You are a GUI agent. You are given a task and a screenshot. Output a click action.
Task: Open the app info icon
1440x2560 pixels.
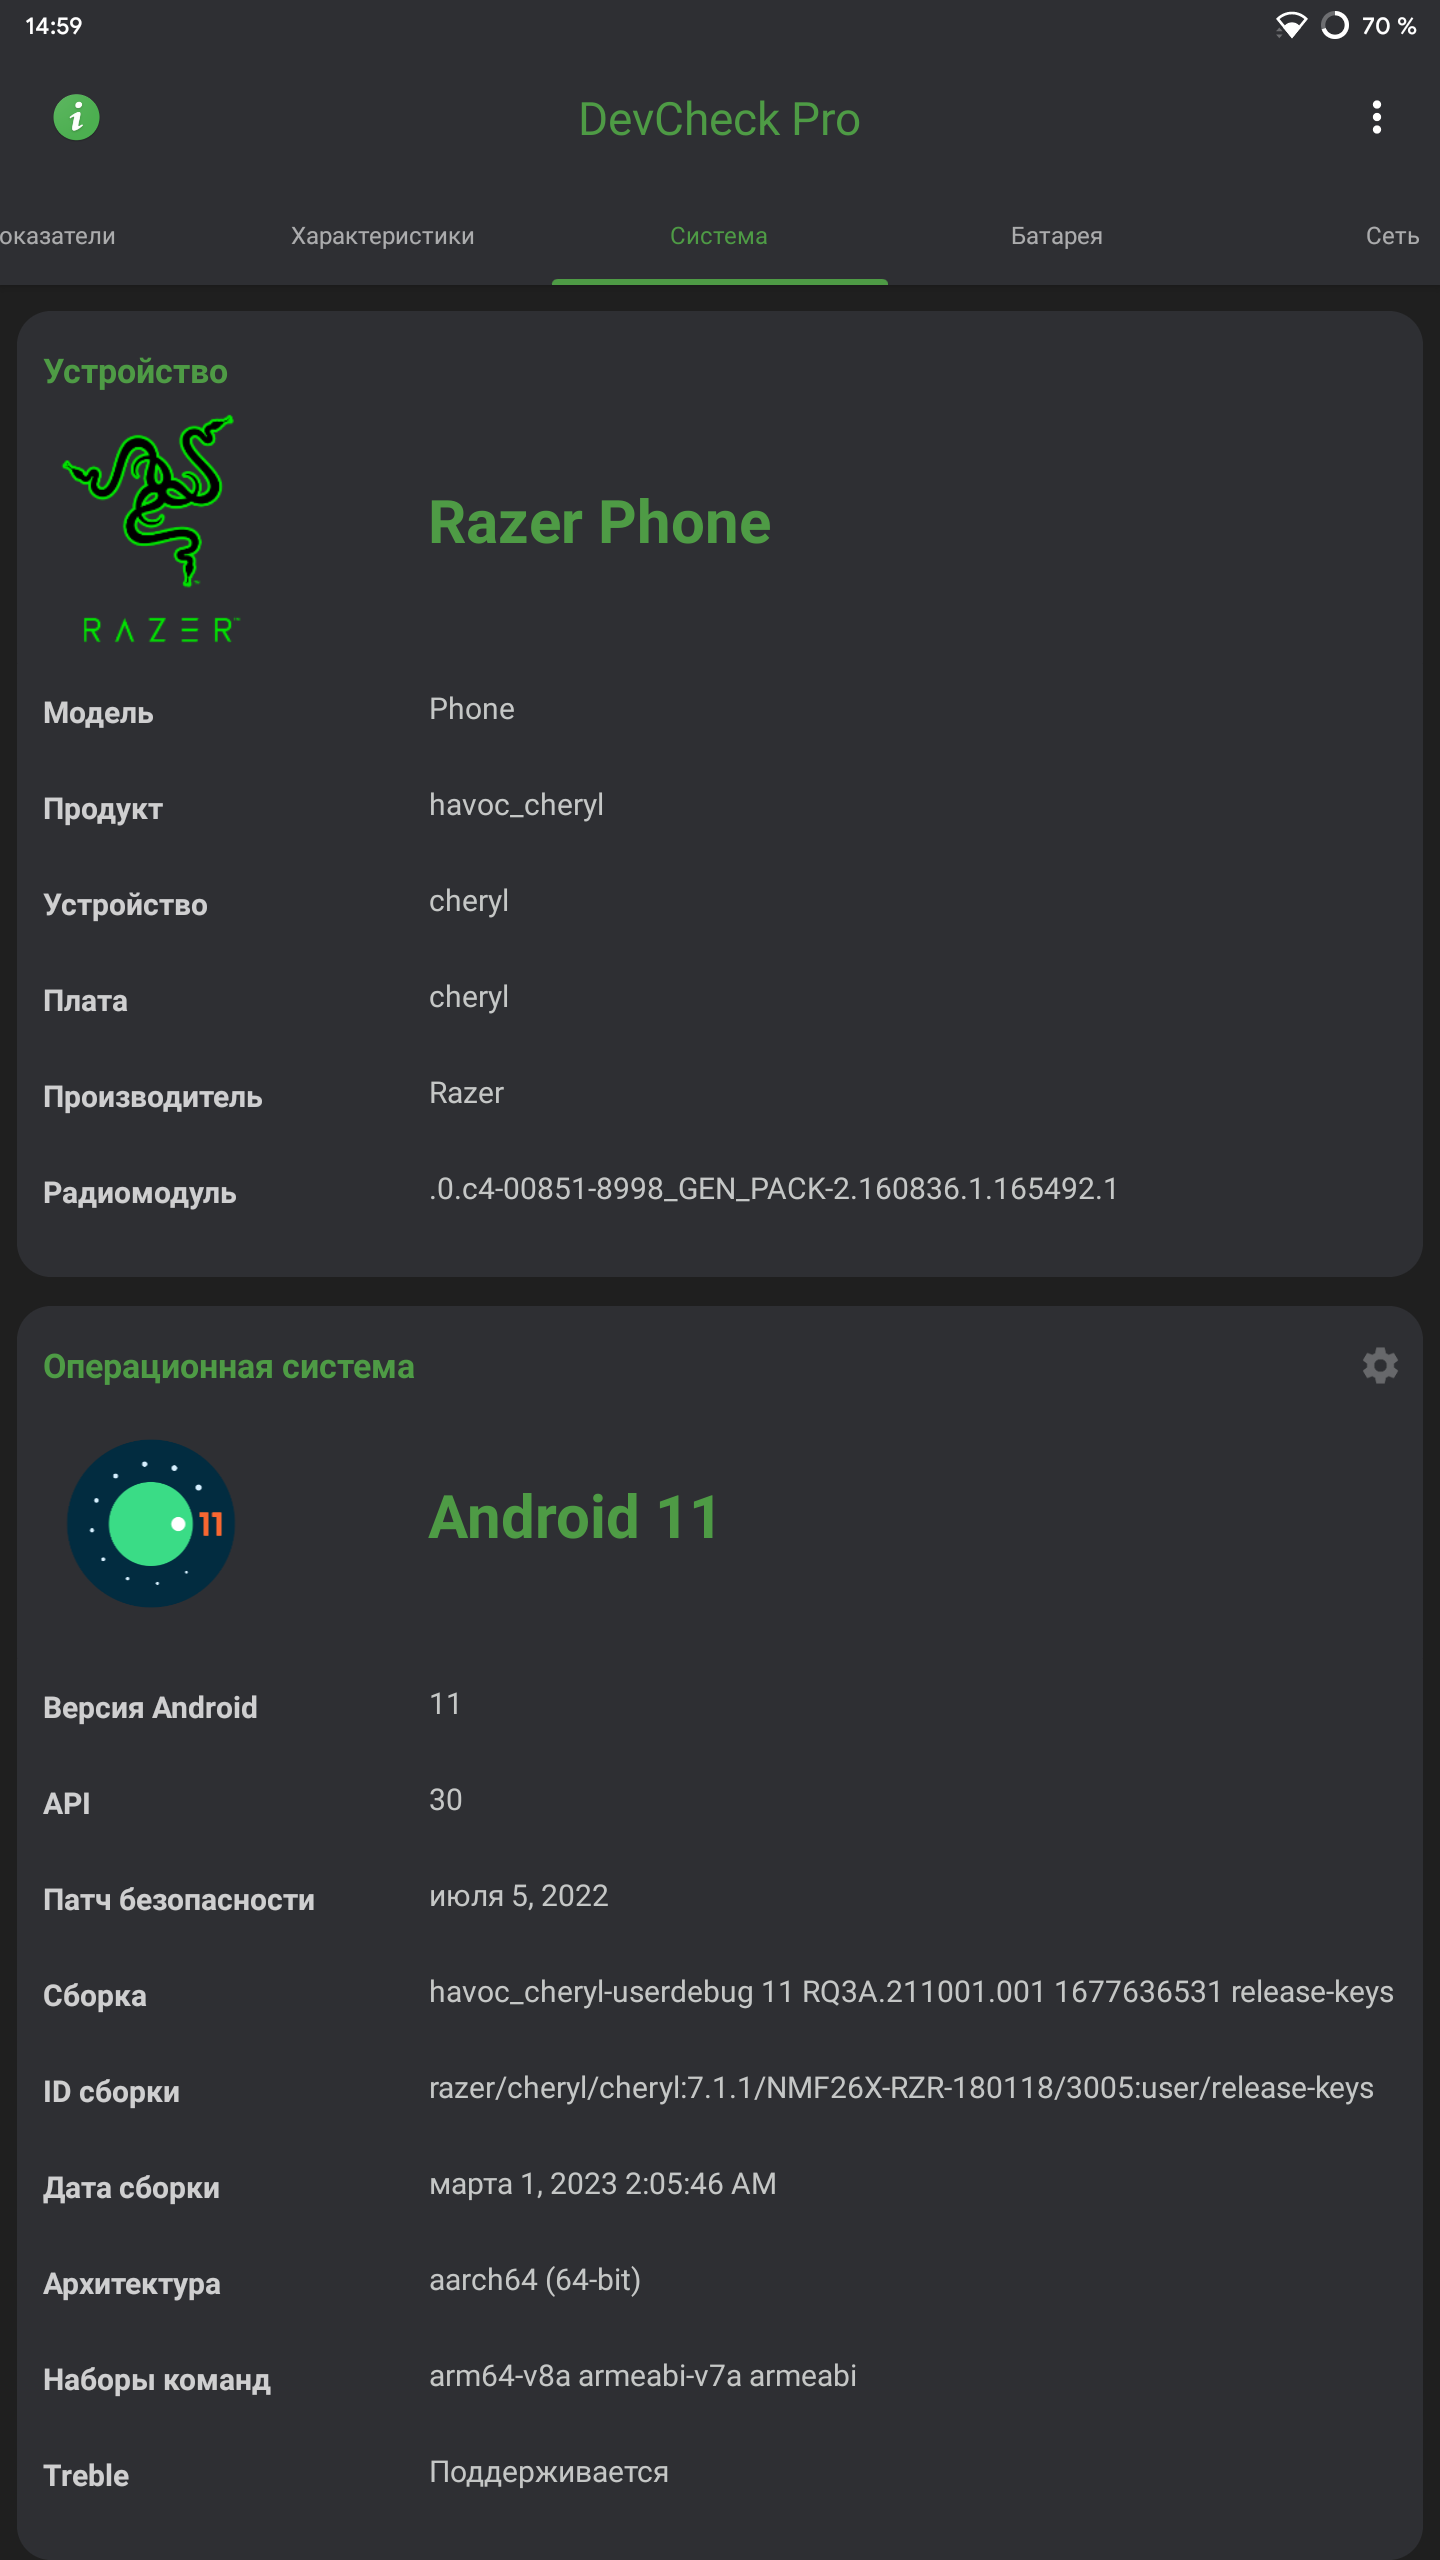point(76,117)
